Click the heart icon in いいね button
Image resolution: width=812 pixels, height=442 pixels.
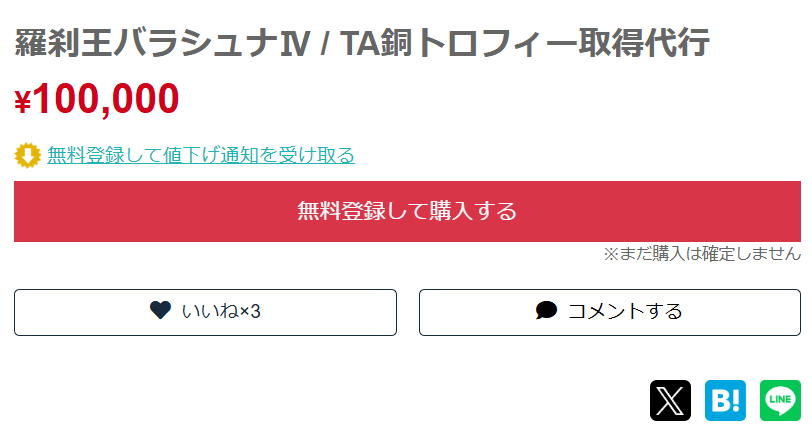point(160,311)
